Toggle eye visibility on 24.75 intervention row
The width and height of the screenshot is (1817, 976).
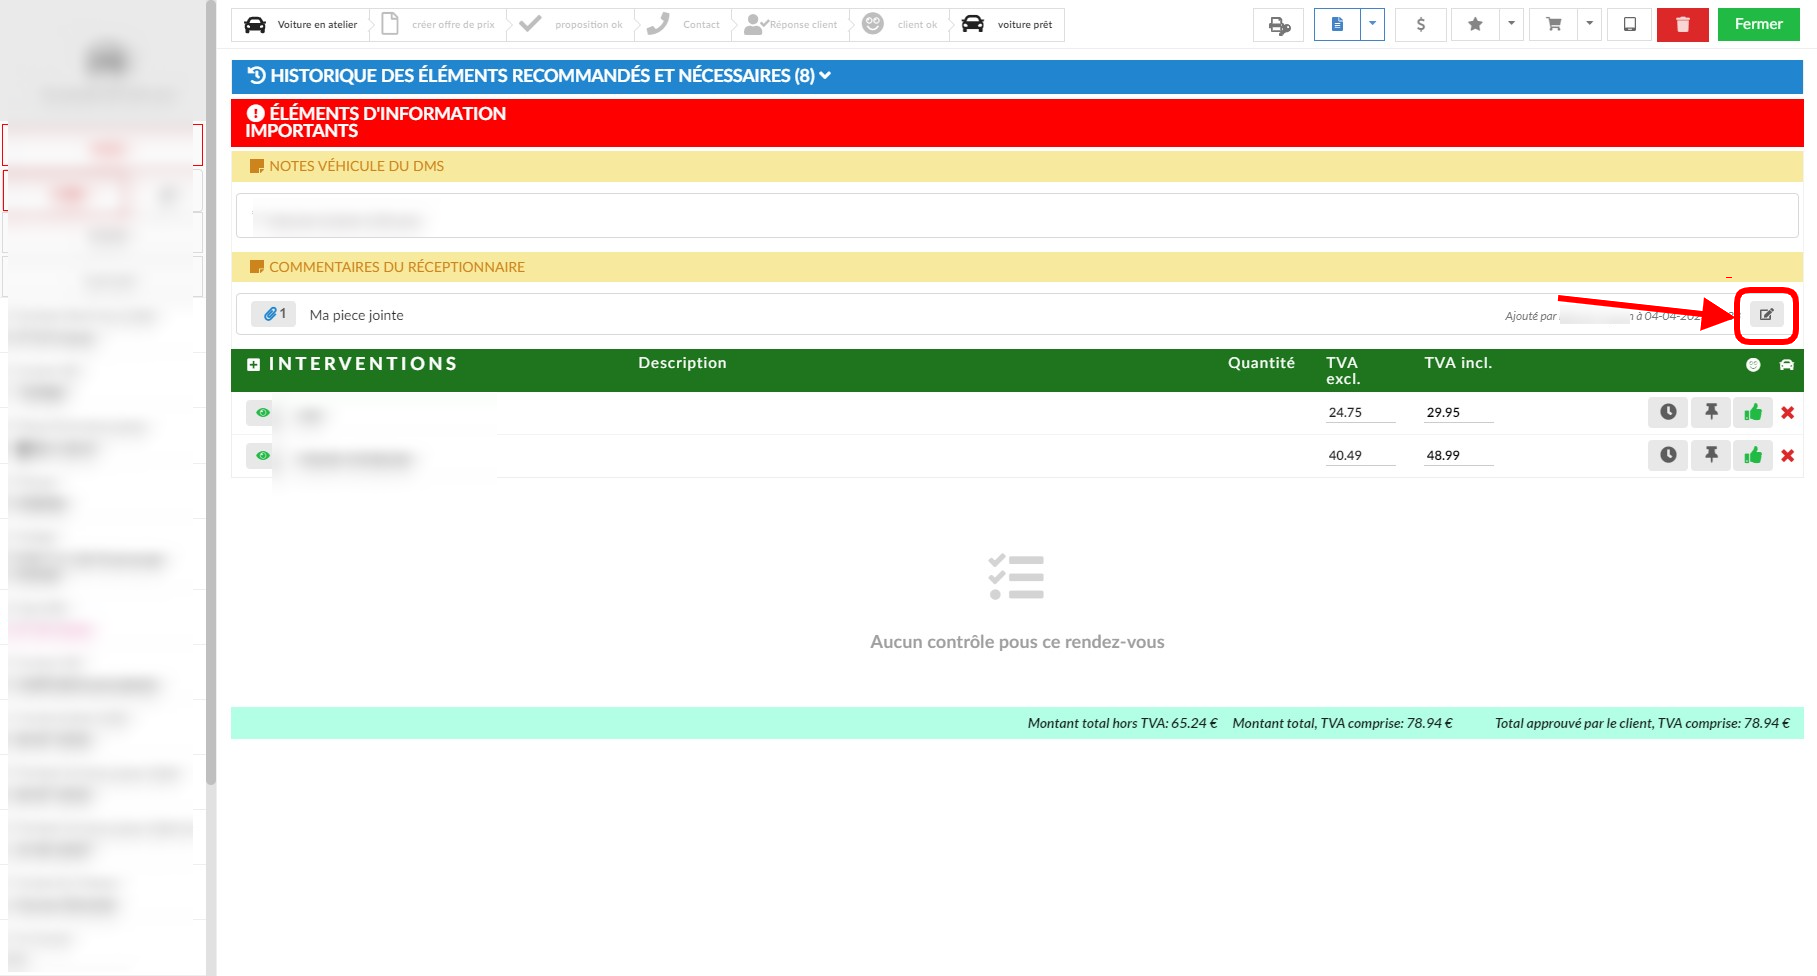(x=262, y=413)
